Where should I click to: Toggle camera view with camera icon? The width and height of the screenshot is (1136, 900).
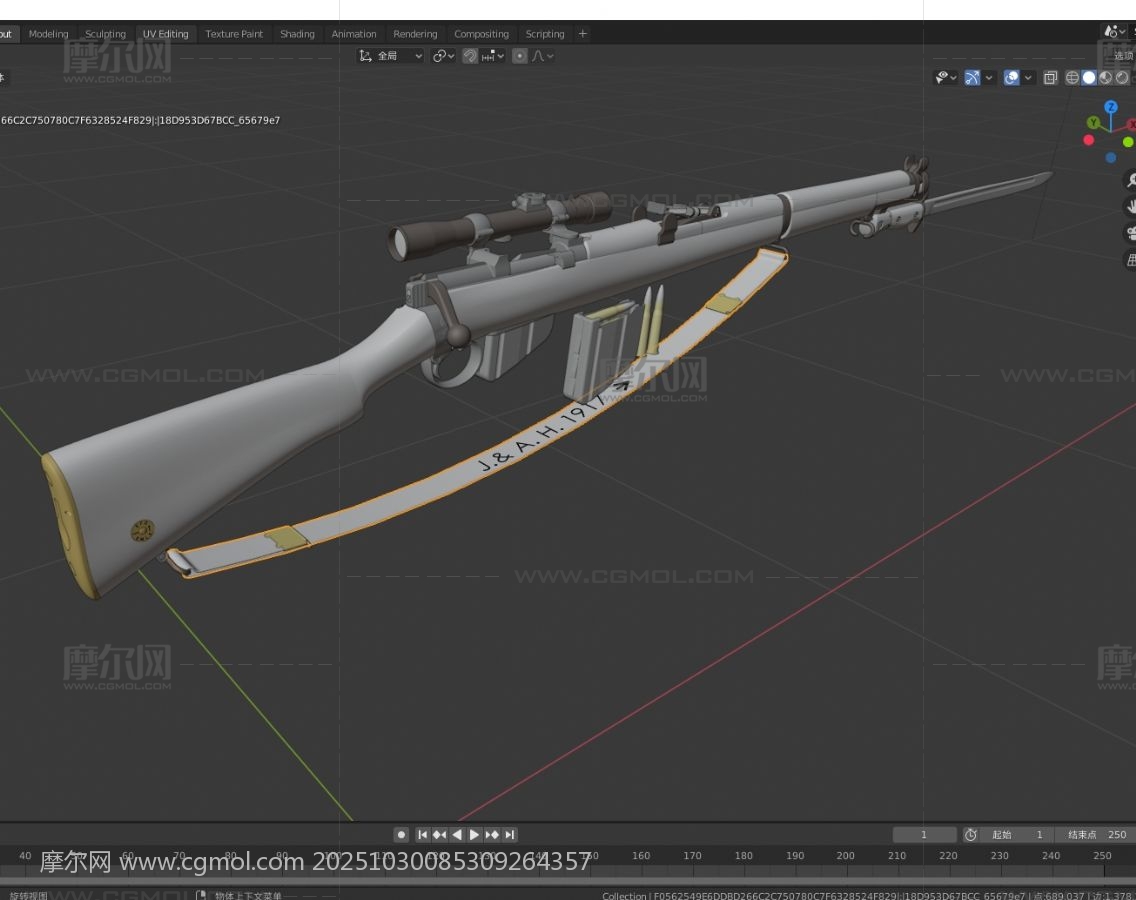[x=1131, y=233]
